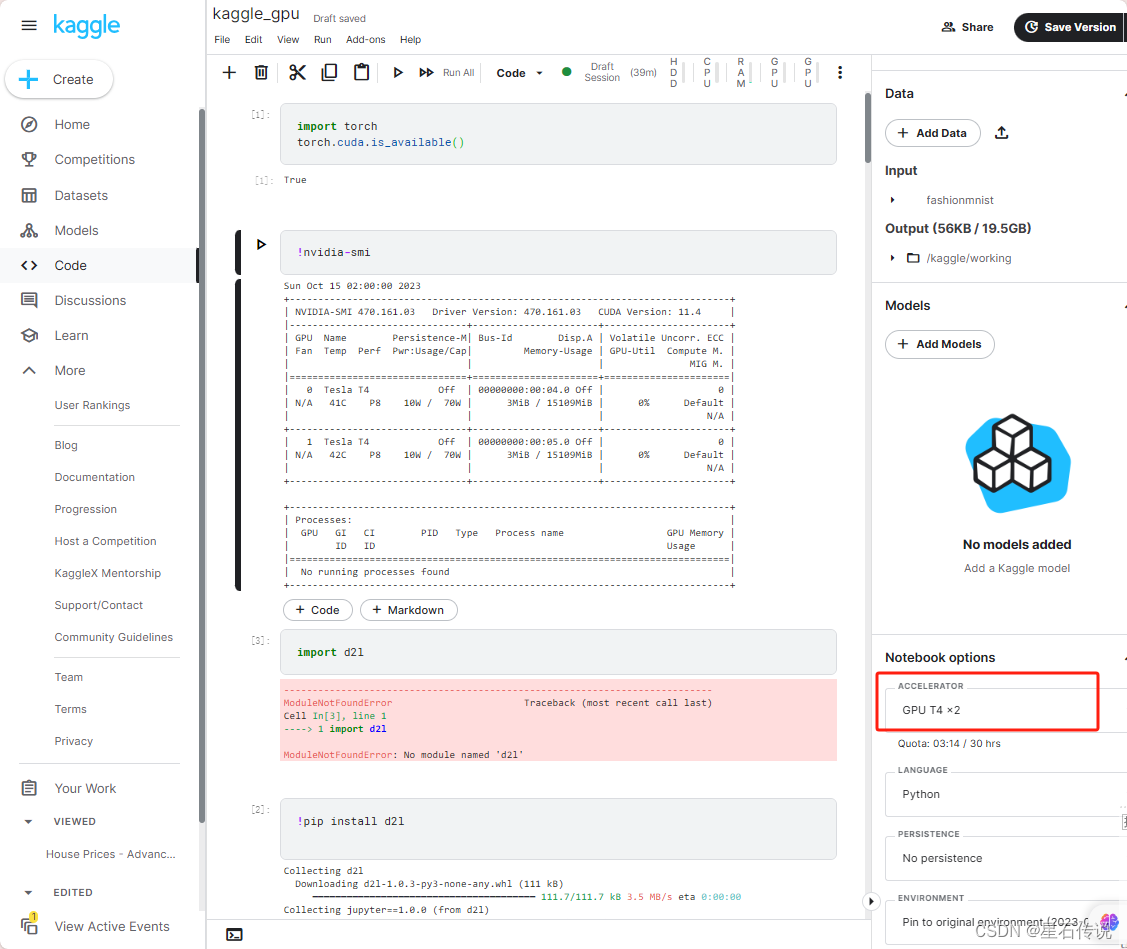Screen dimensions: 1127x949
Task: View Active Events icon
Action: click(x=29, y=925)
